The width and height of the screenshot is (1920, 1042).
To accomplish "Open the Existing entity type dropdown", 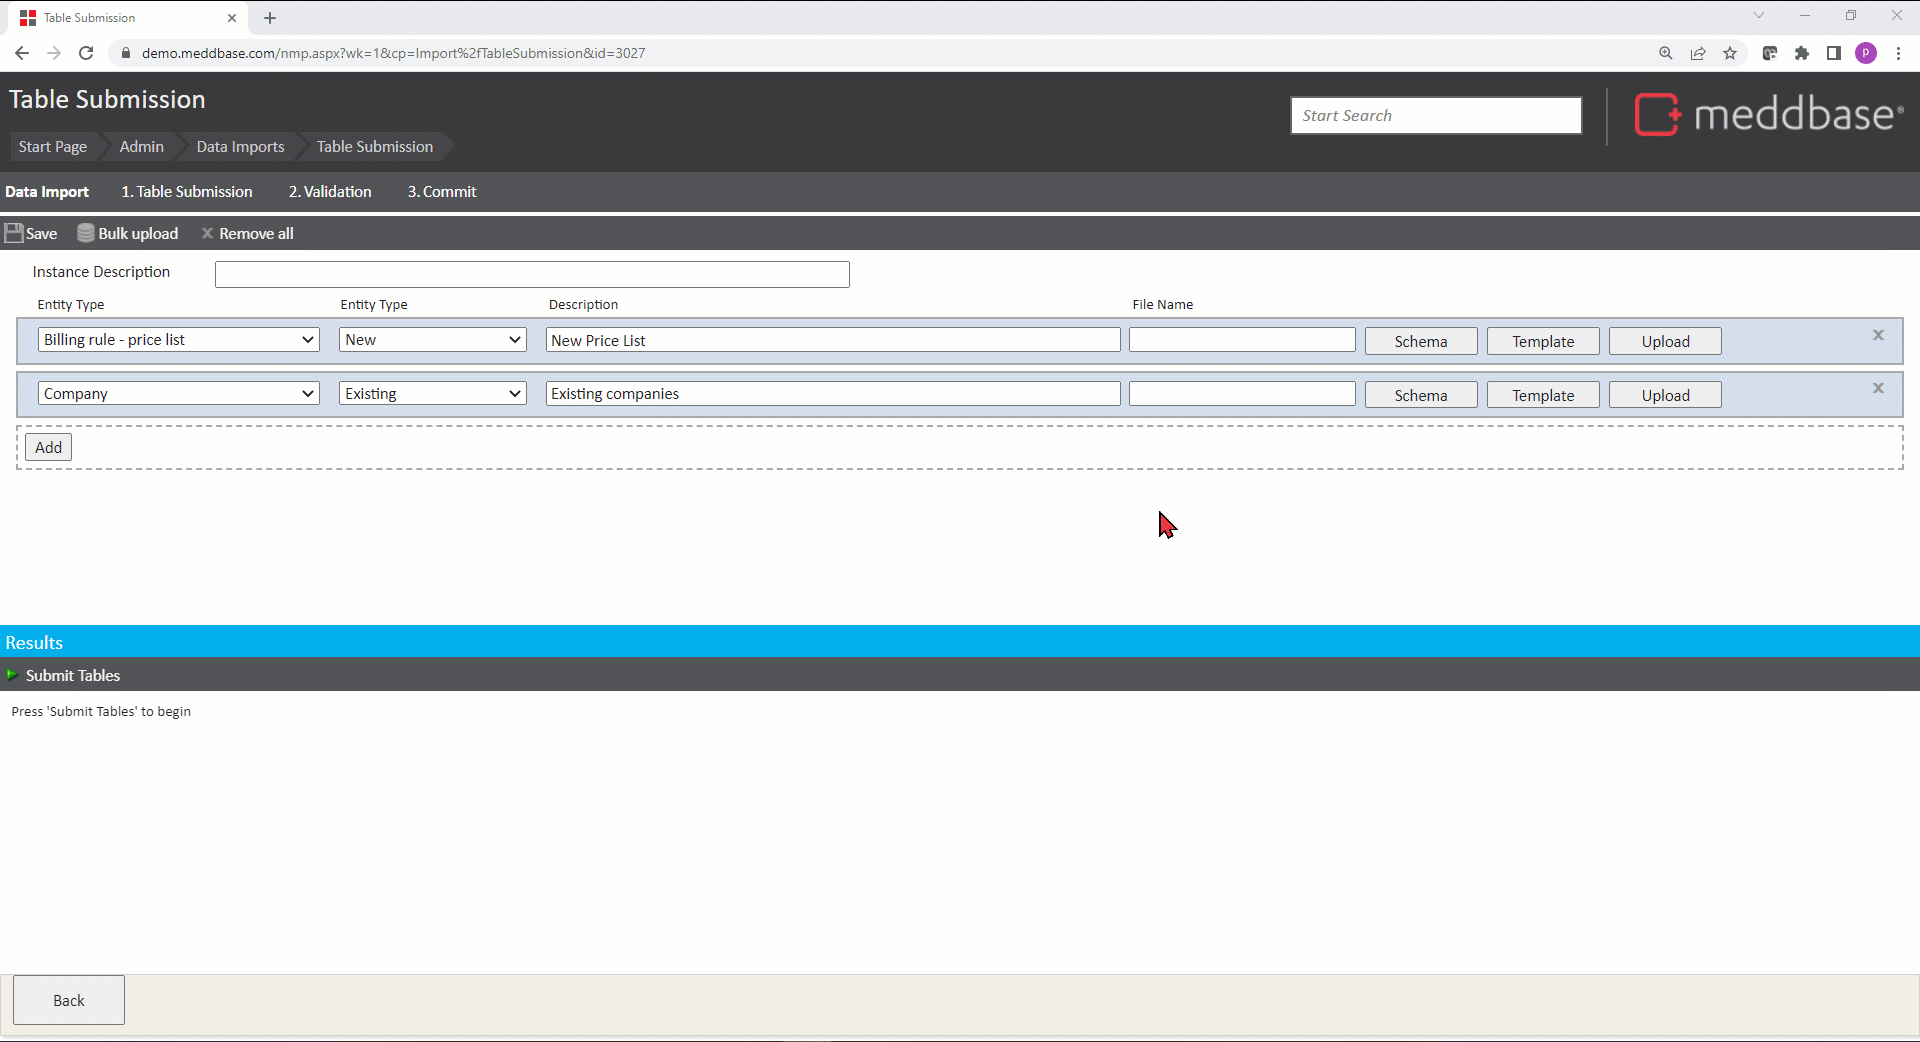I will [432, 394].
